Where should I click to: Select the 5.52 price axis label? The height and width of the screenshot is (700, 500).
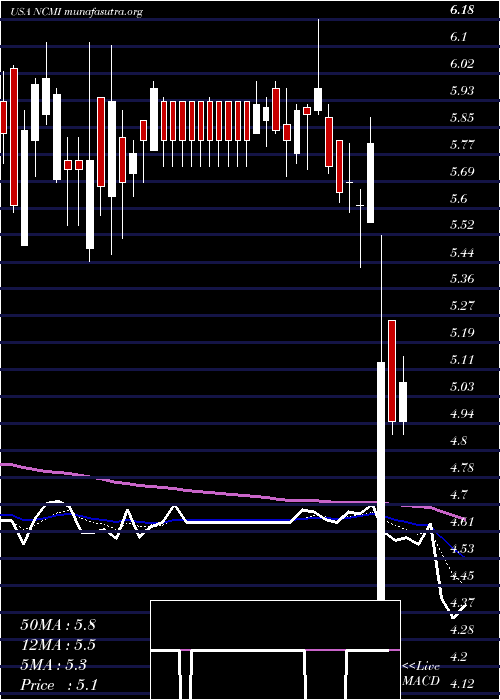(462, 225)
